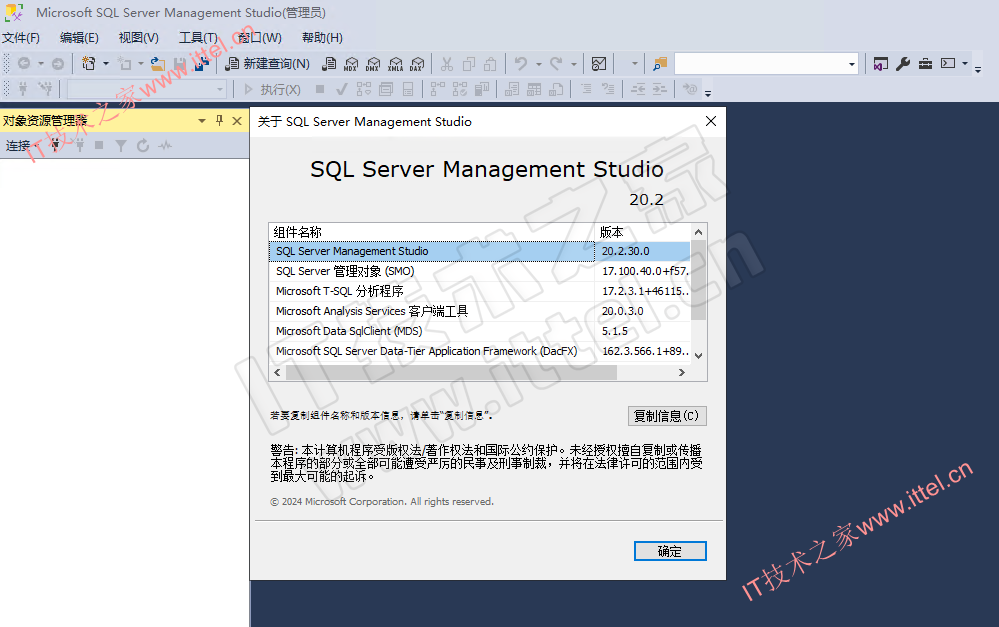Close the About SQL Server Management Studio dialog

click(711, 121)
